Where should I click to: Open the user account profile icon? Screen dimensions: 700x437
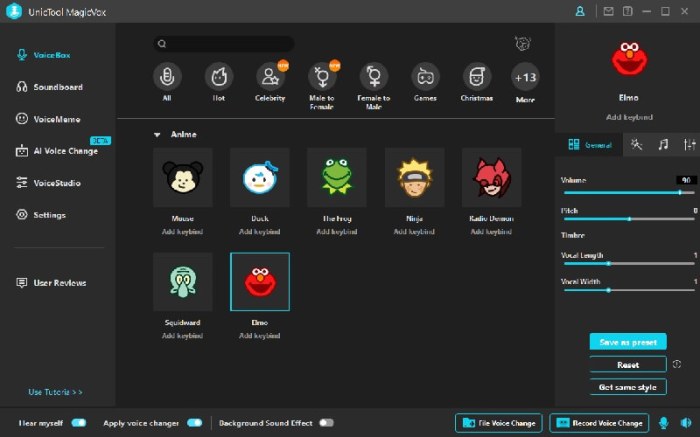click(x=580, y=11)
